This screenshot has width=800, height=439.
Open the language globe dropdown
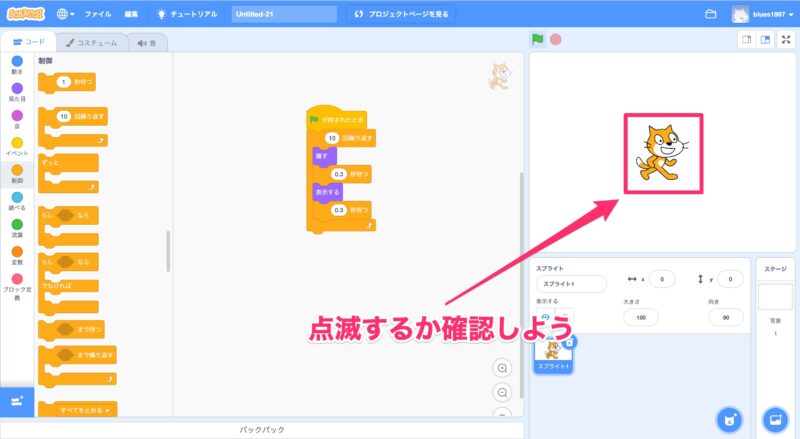(x=66, y=14)
